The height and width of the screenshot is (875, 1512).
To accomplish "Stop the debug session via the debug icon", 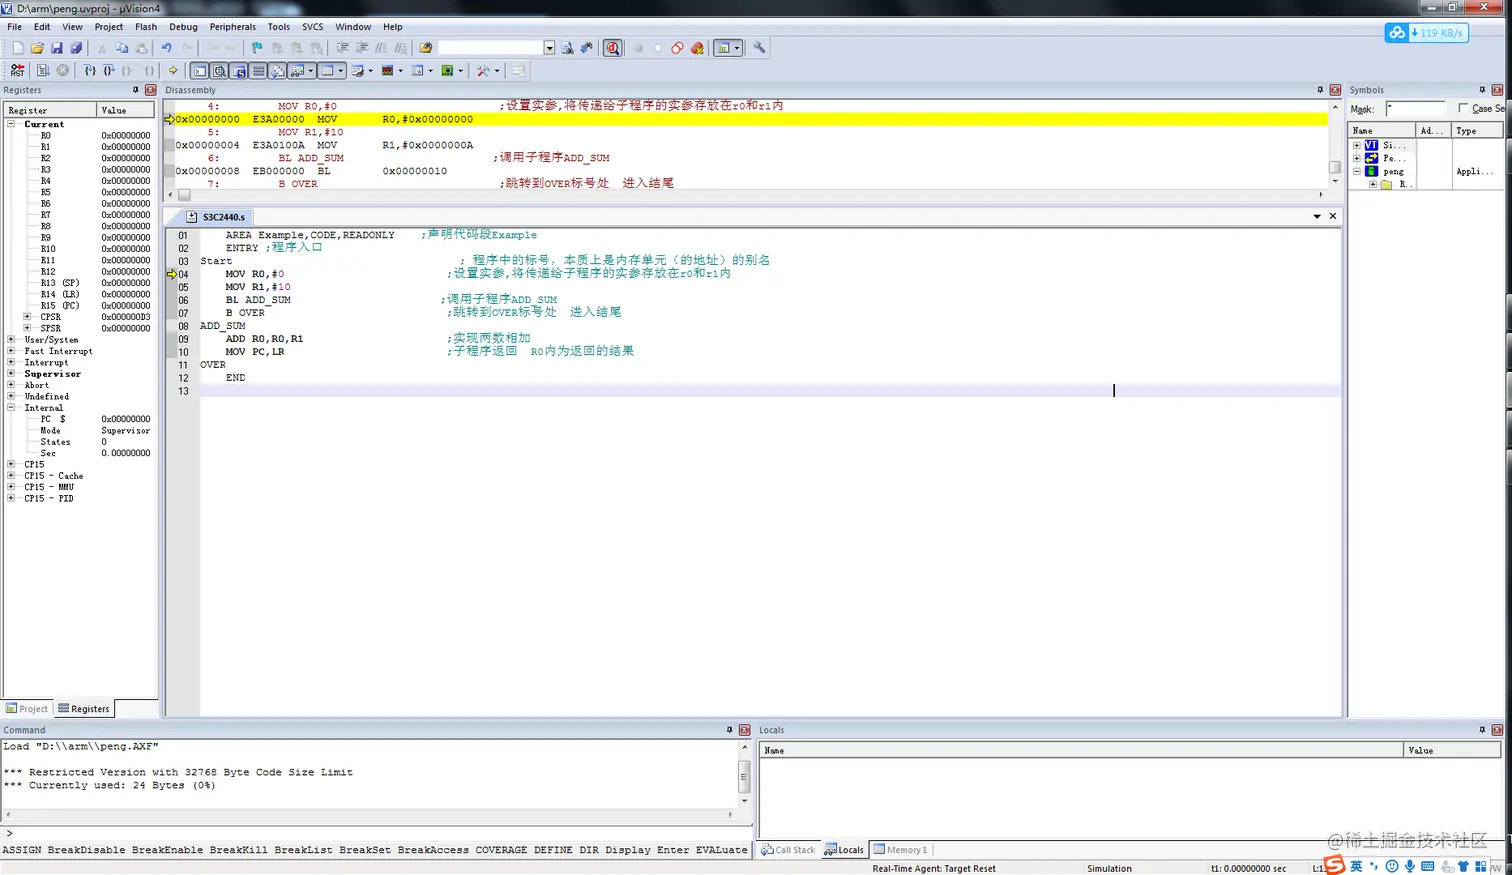I will (612, 47).
